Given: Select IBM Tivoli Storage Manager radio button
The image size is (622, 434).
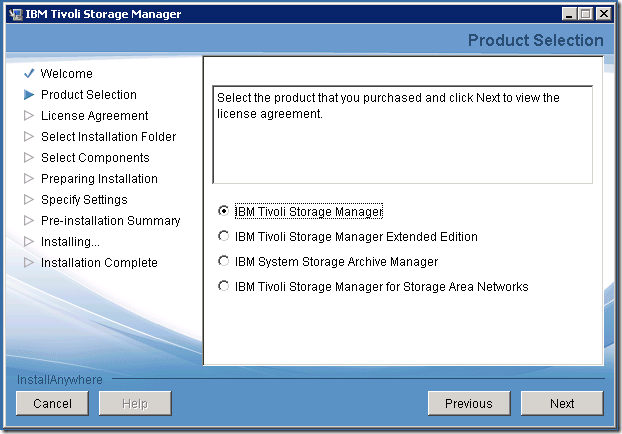Looking at the screenshot, I should coord(223,211).
